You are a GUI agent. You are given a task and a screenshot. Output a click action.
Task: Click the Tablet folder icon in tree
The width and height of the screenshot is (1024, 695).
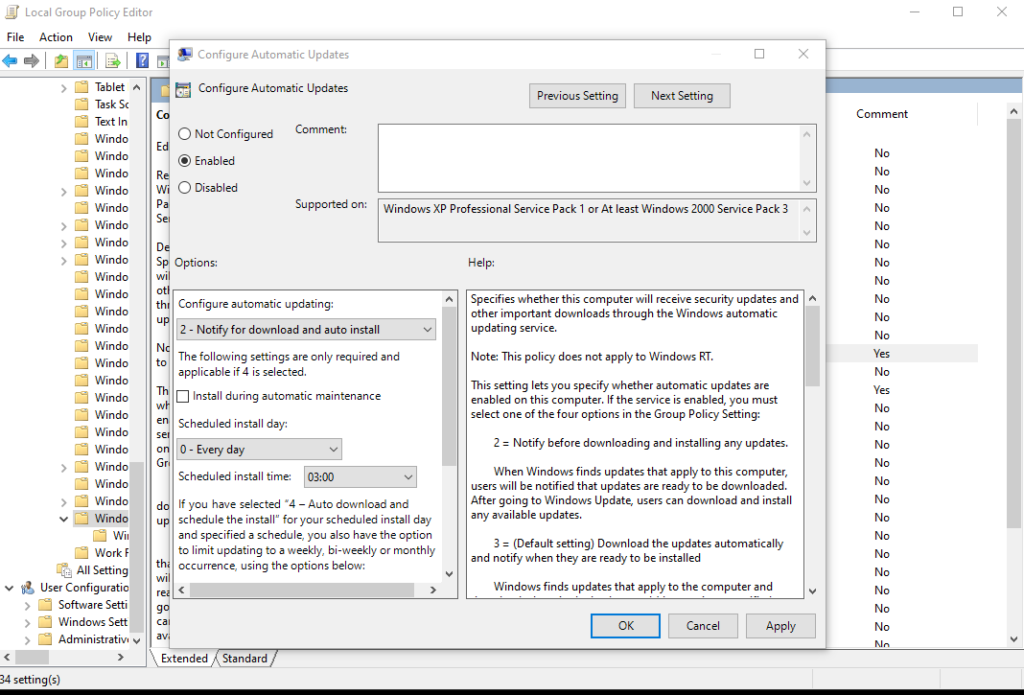(82, 87)
